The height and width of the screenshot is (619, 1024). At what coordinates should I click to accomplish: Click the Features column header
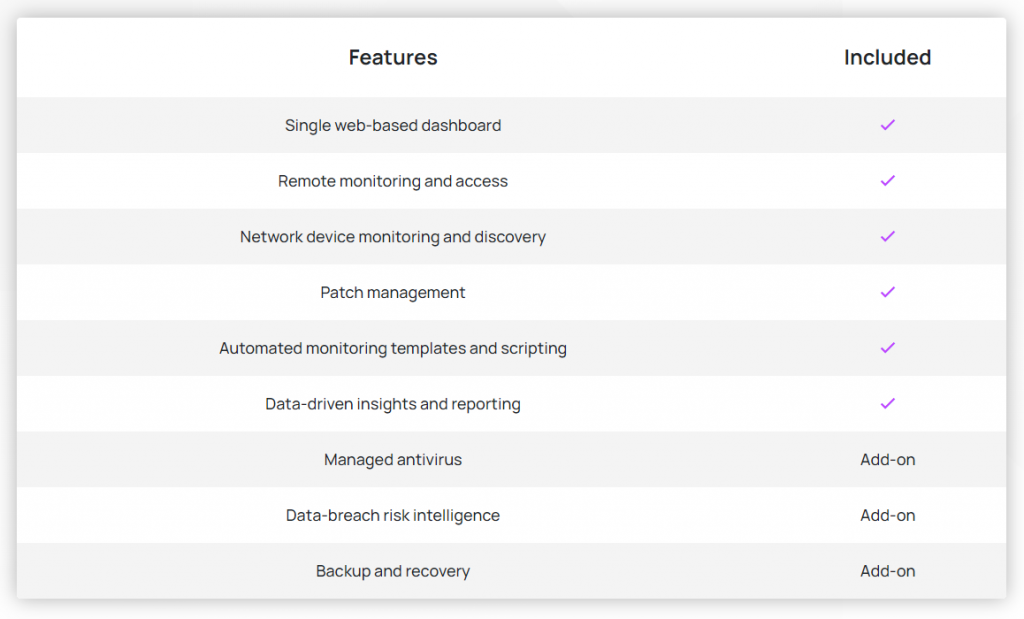(393, 58)
